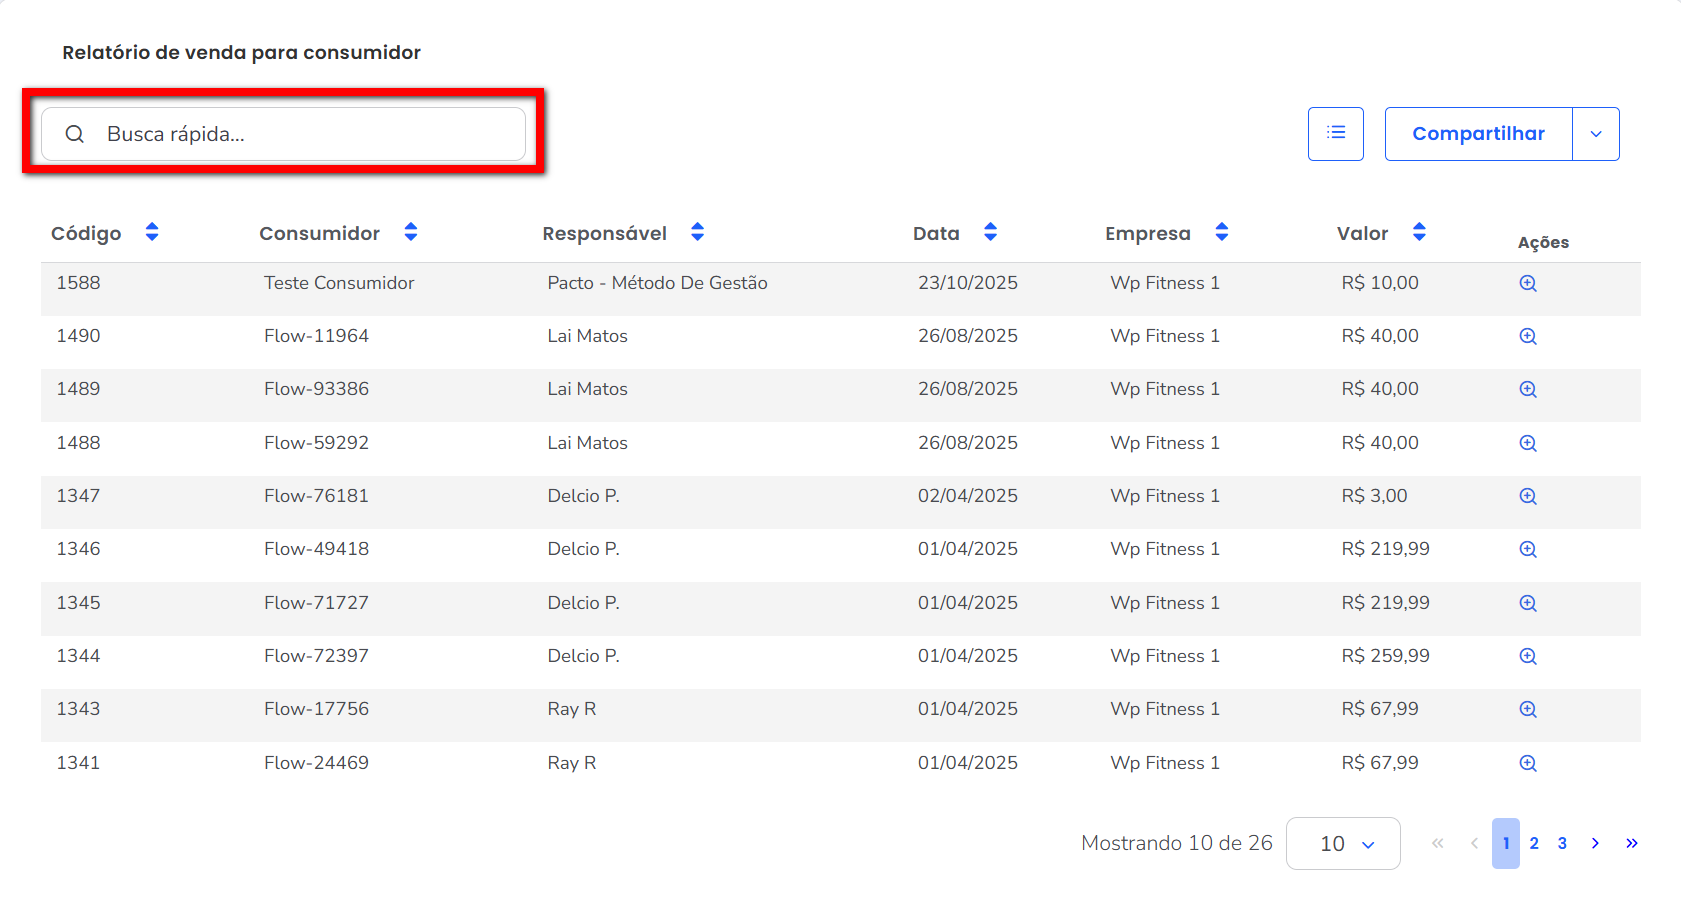Screen dimensions: 1681x906
Task: View details of sale 1347
Action: pyautogui.click(x=1528, y=496)
